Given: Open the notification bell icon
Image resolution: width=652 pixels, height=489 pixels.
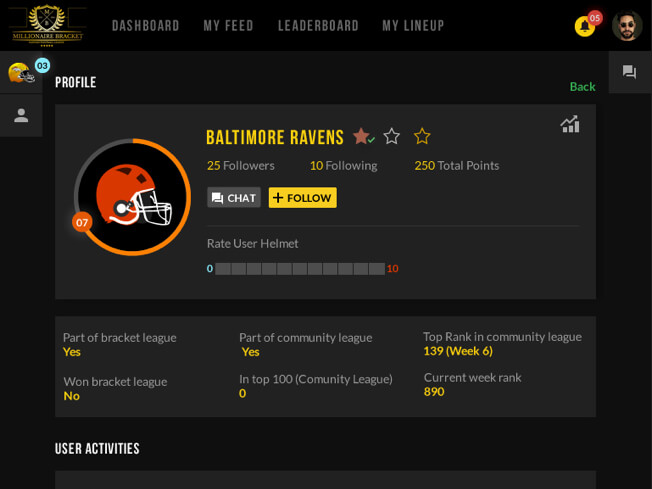Looking at the screenshot, I should [x=584, y=26].
